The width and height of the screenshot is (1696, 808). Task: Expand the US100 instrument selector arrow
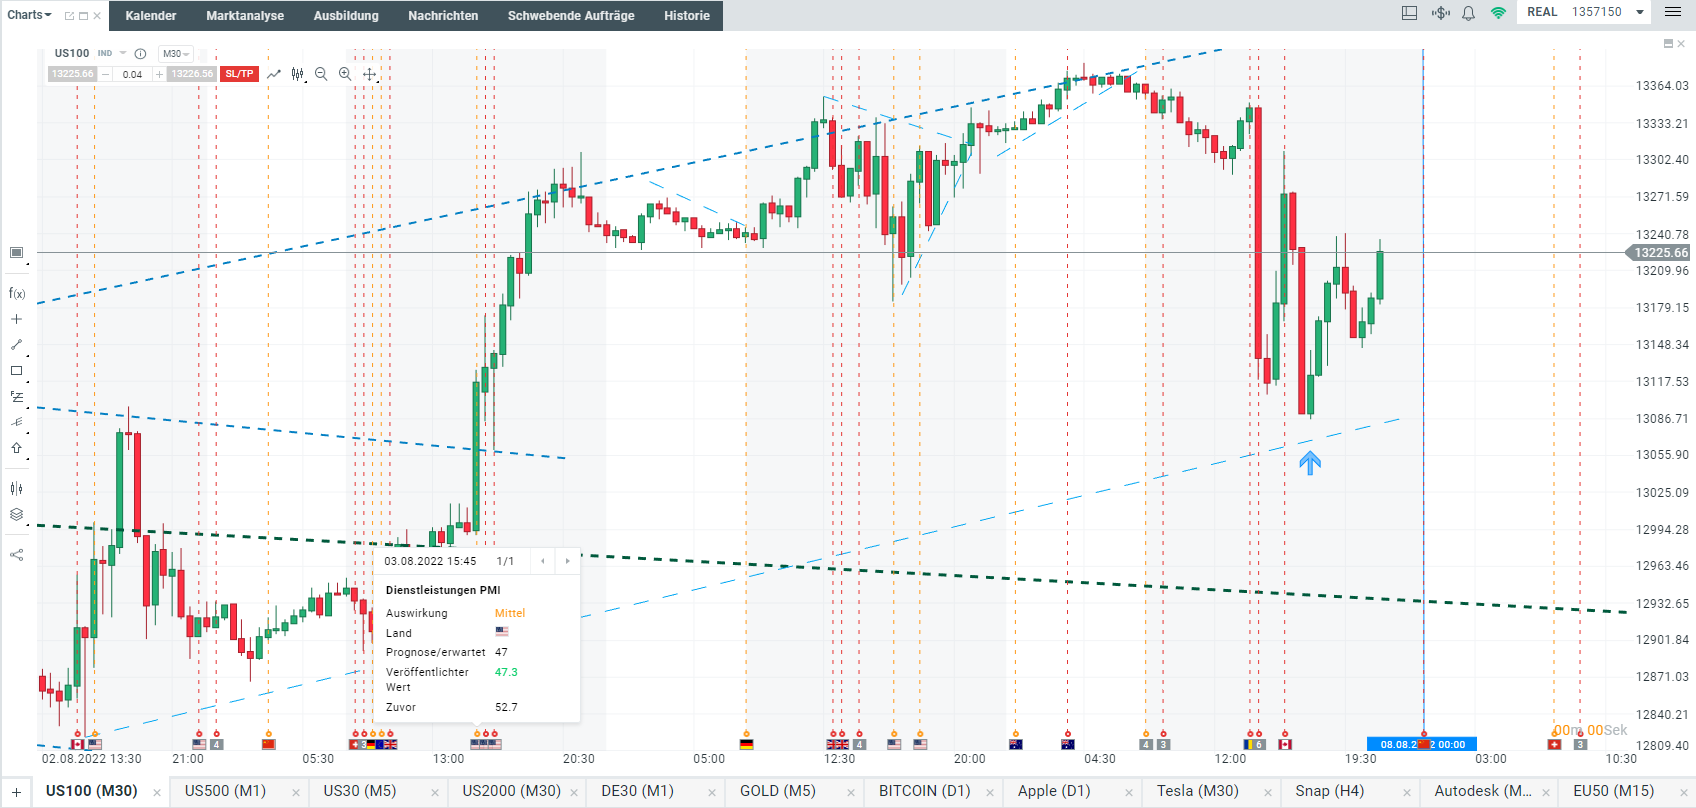click(123, 54)
